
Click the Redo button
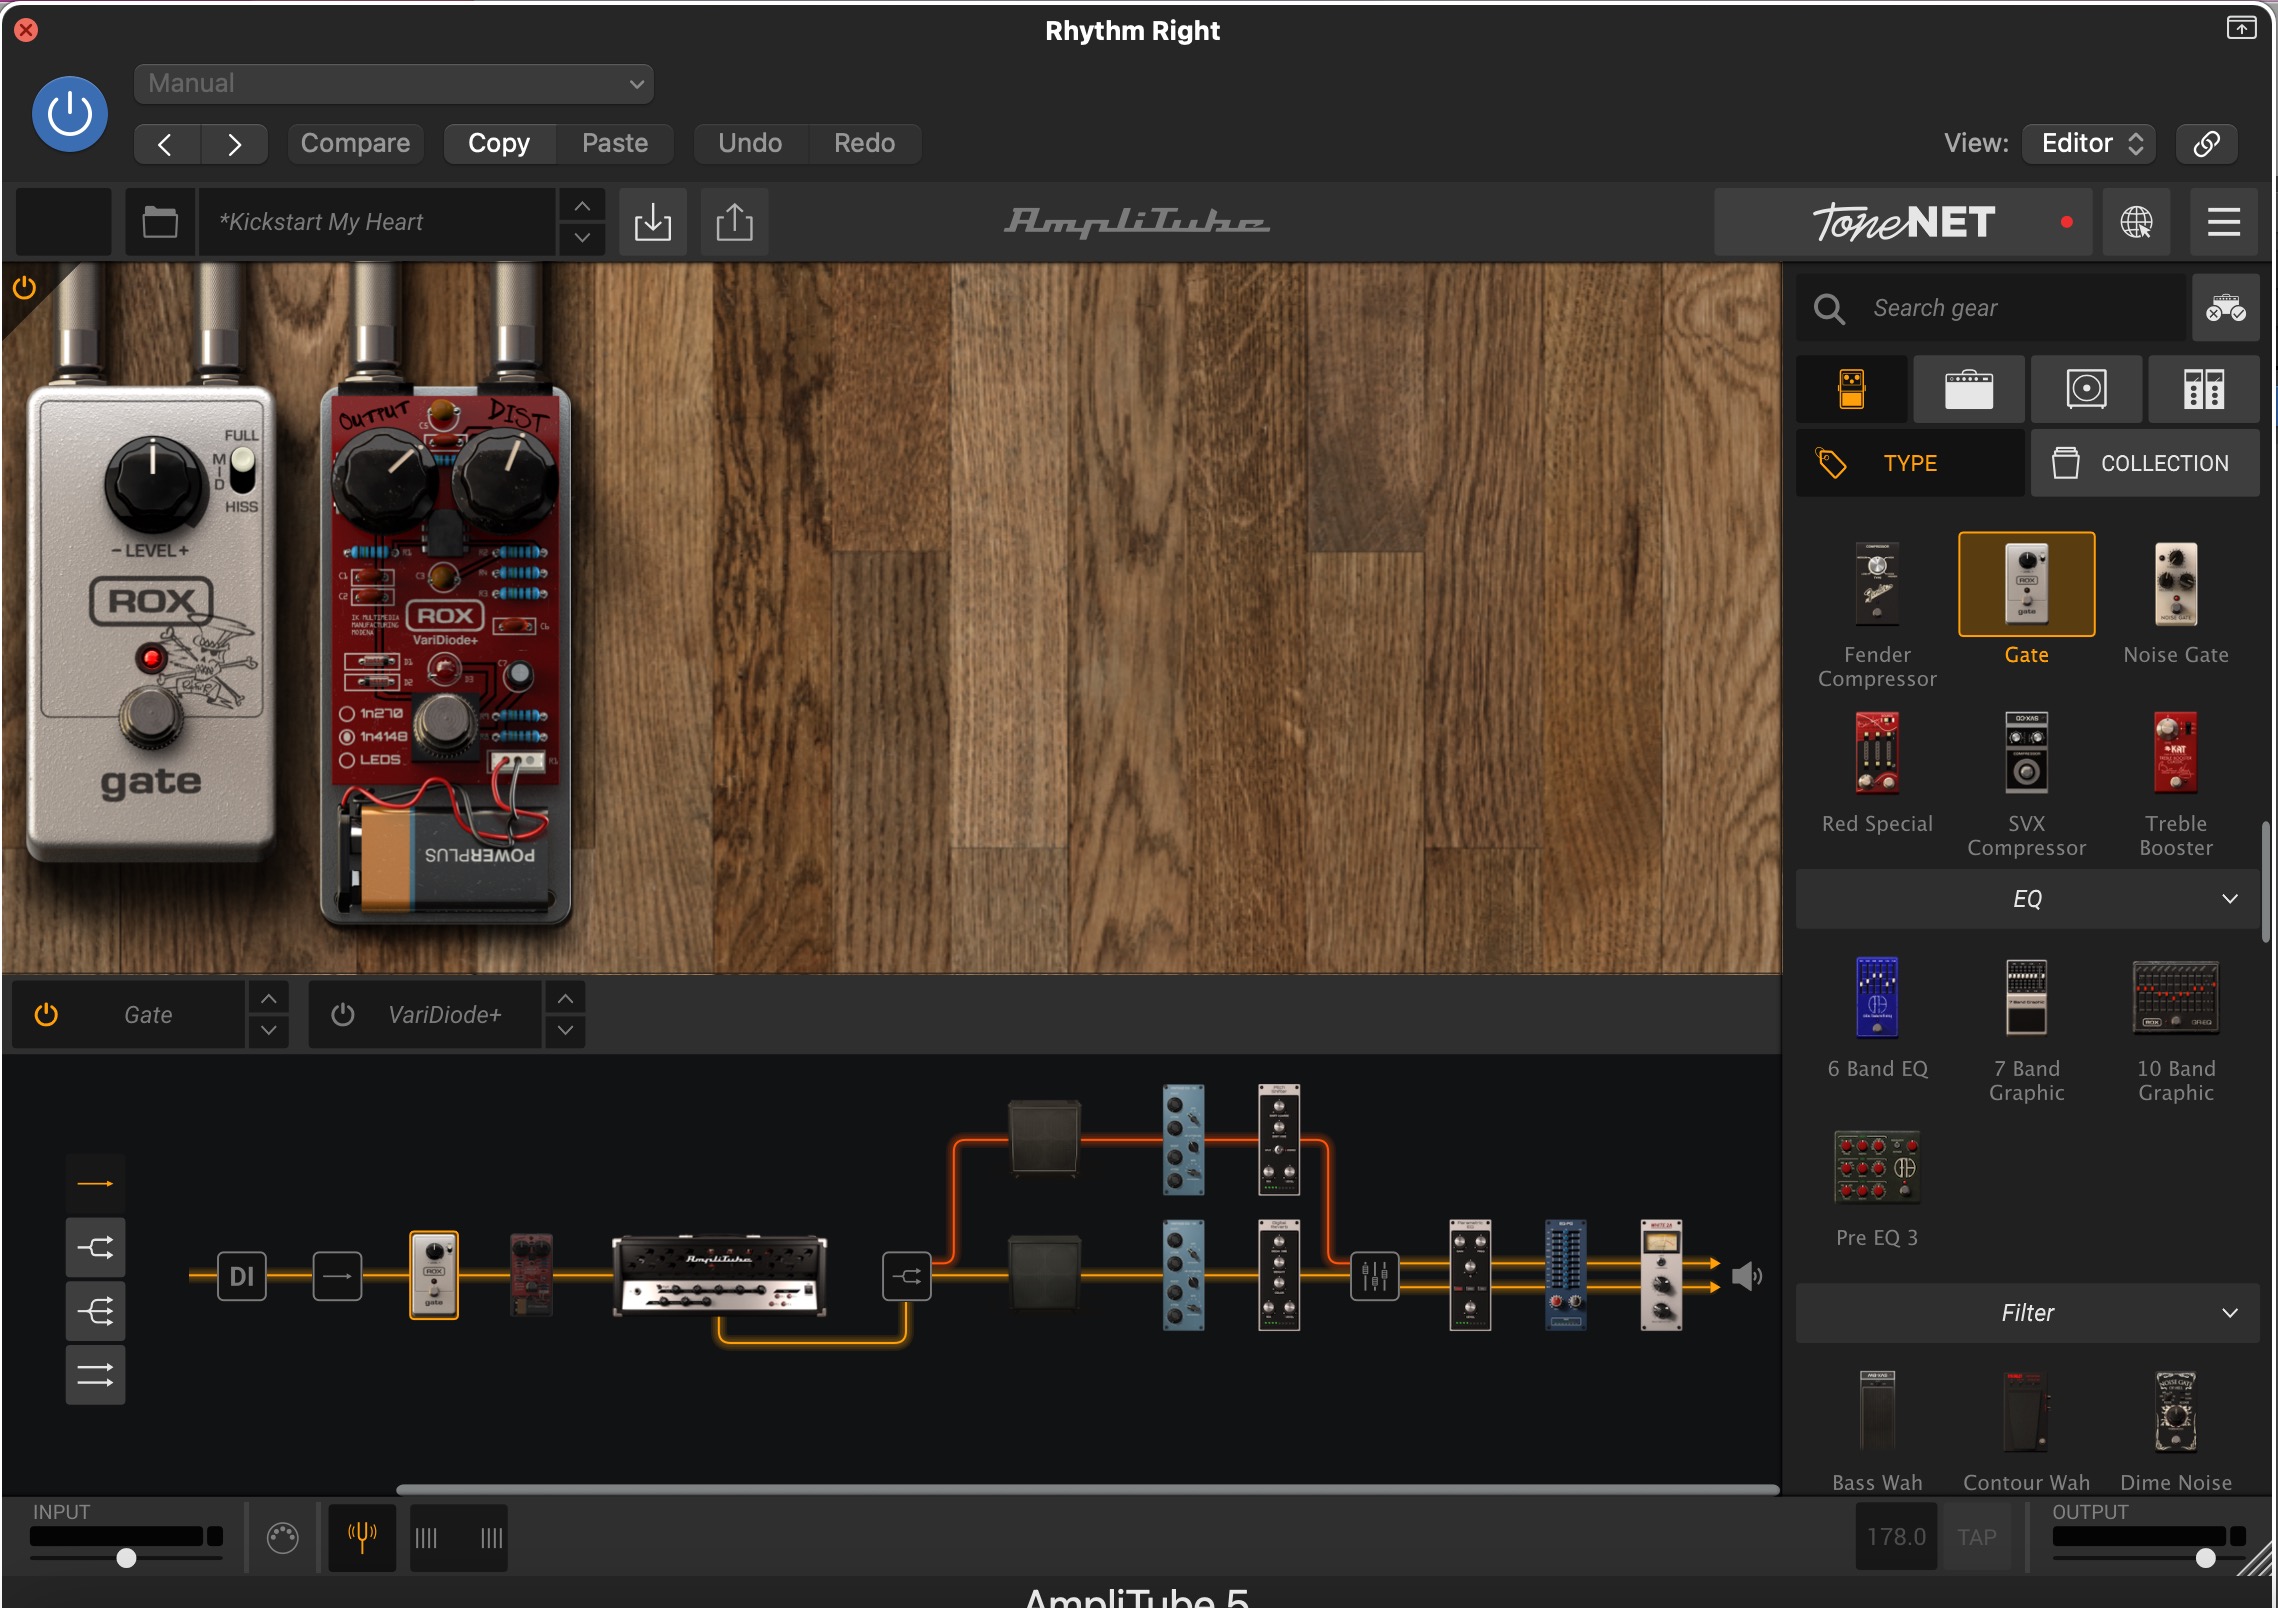(x=865, y=144)
